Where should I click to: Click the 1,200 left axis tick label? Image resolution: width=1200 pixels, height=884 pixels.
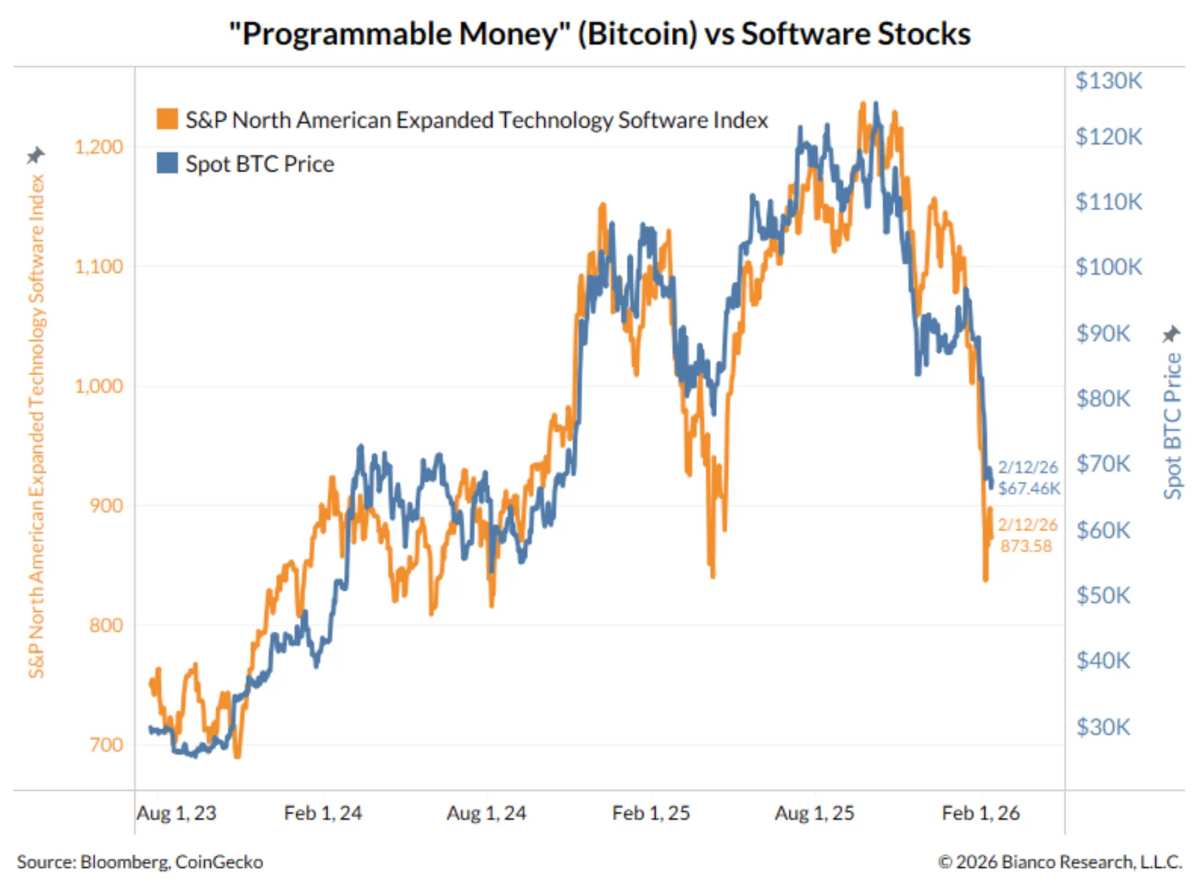pos(99,147)
